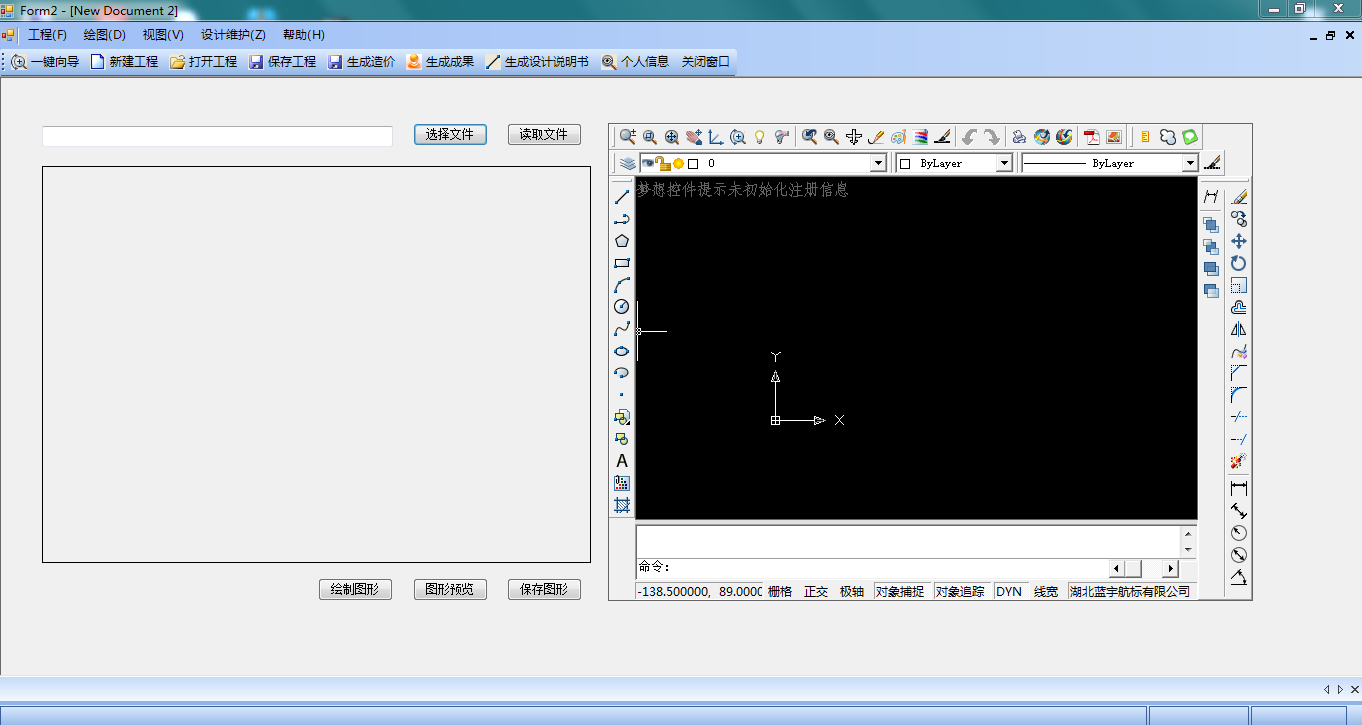
Task: Click the light bulb icon
Action: pos(760,137)
